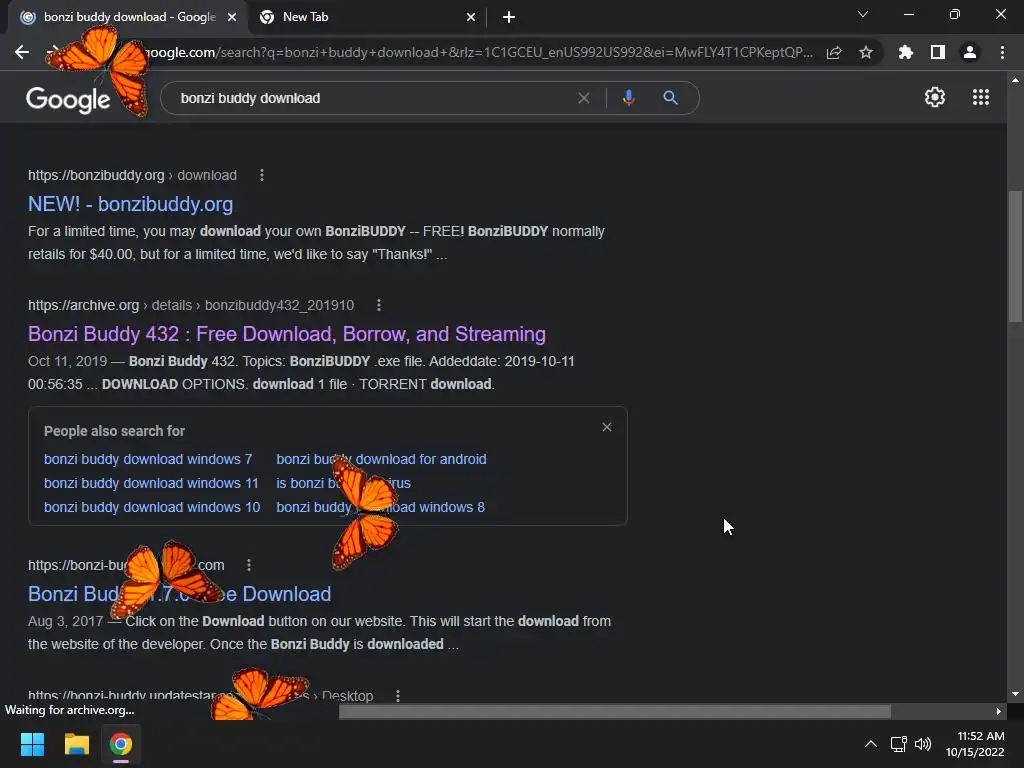Start voice search with the microphone

628,98
